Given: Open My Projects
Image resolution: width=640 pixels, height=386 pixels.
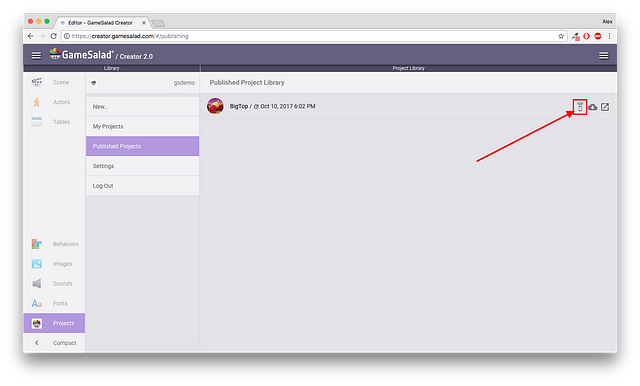Looking at the screenshot, I should (x=142, y=126).
